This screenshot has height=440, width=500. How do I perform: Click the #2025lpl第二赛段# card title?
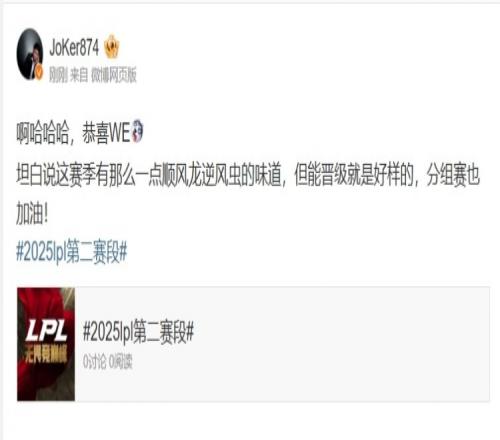tap(138, 332)
